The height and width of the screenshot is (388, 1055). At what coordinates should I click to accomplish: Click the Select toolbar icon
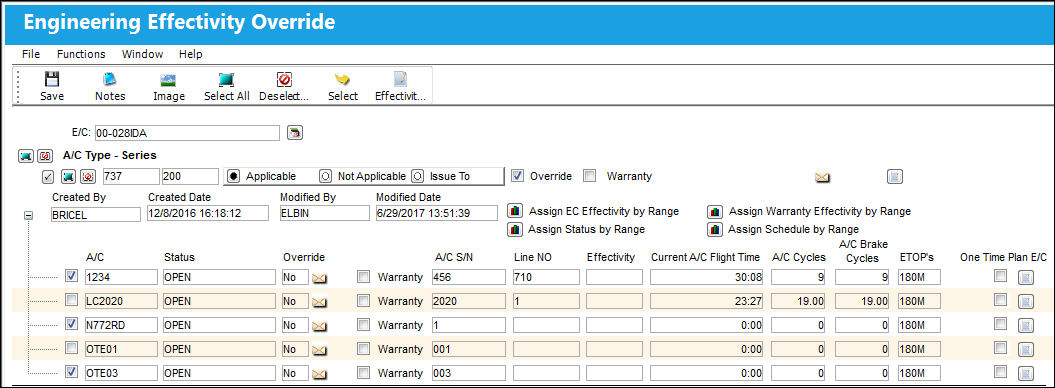point(342,80)
